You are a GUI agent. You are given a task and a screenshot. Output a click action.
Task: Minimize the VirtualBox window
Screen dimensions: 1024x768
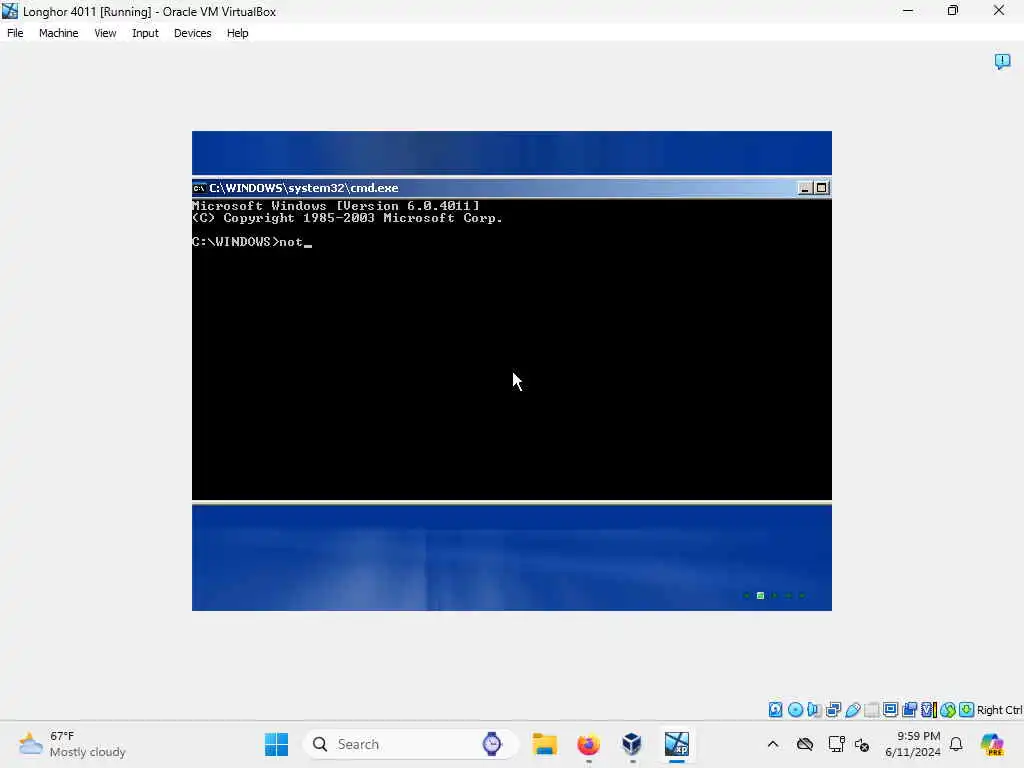[x=908, y=10]
